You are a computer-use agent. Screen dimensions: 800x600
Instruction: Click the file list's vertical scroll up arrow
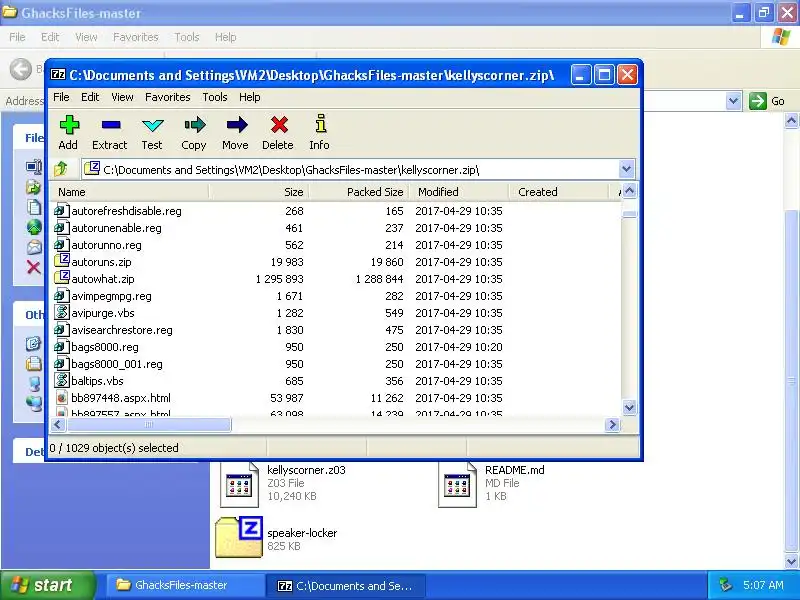629,191
